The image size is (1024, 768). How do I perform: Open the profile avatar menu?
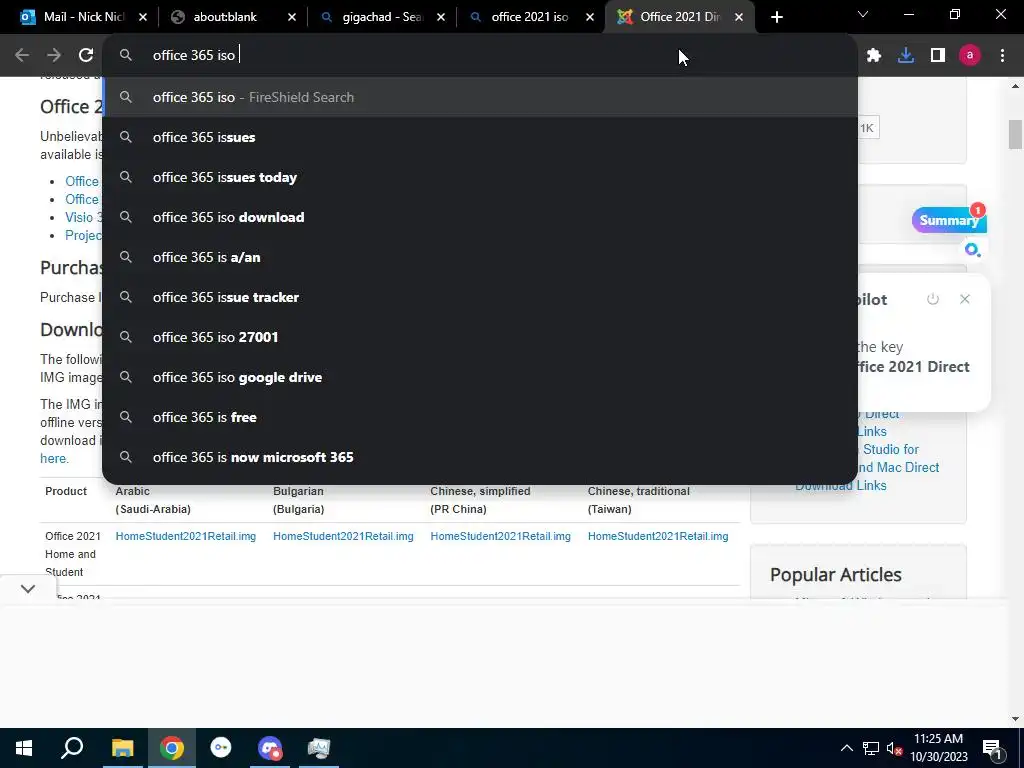[x=970, y=56]
